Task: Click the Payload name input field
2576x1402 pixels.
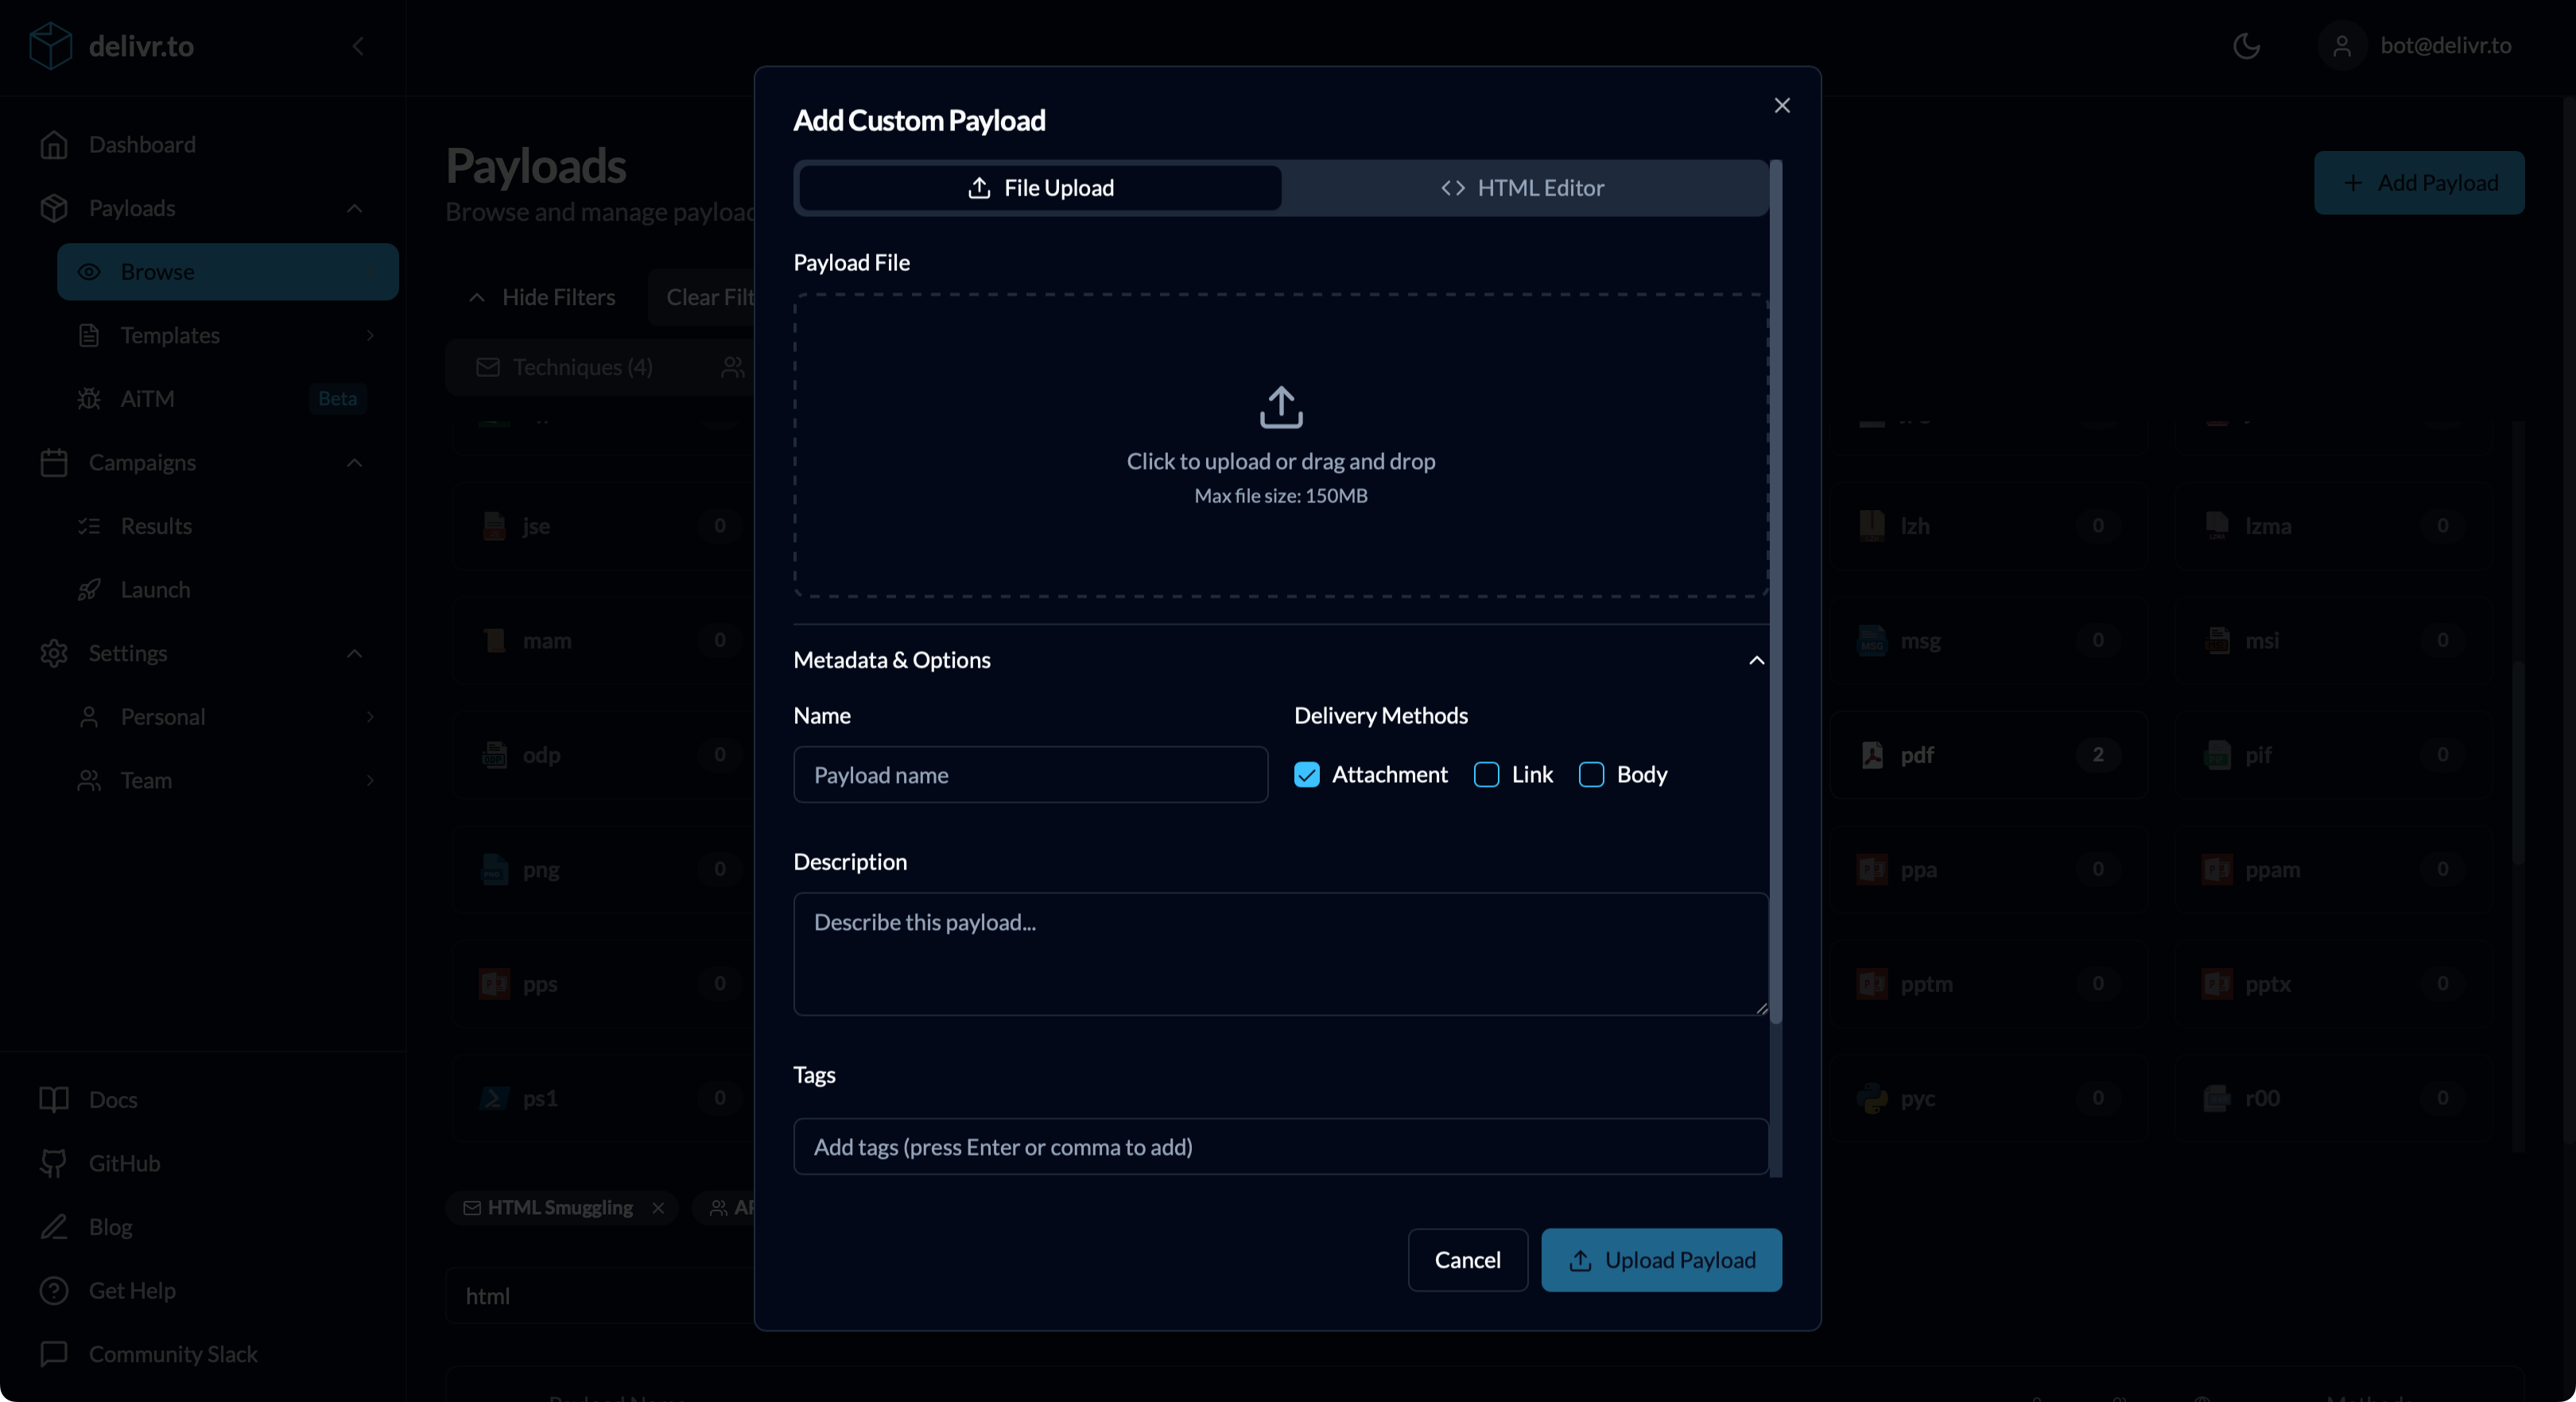Action: (x=1030, y=774)
